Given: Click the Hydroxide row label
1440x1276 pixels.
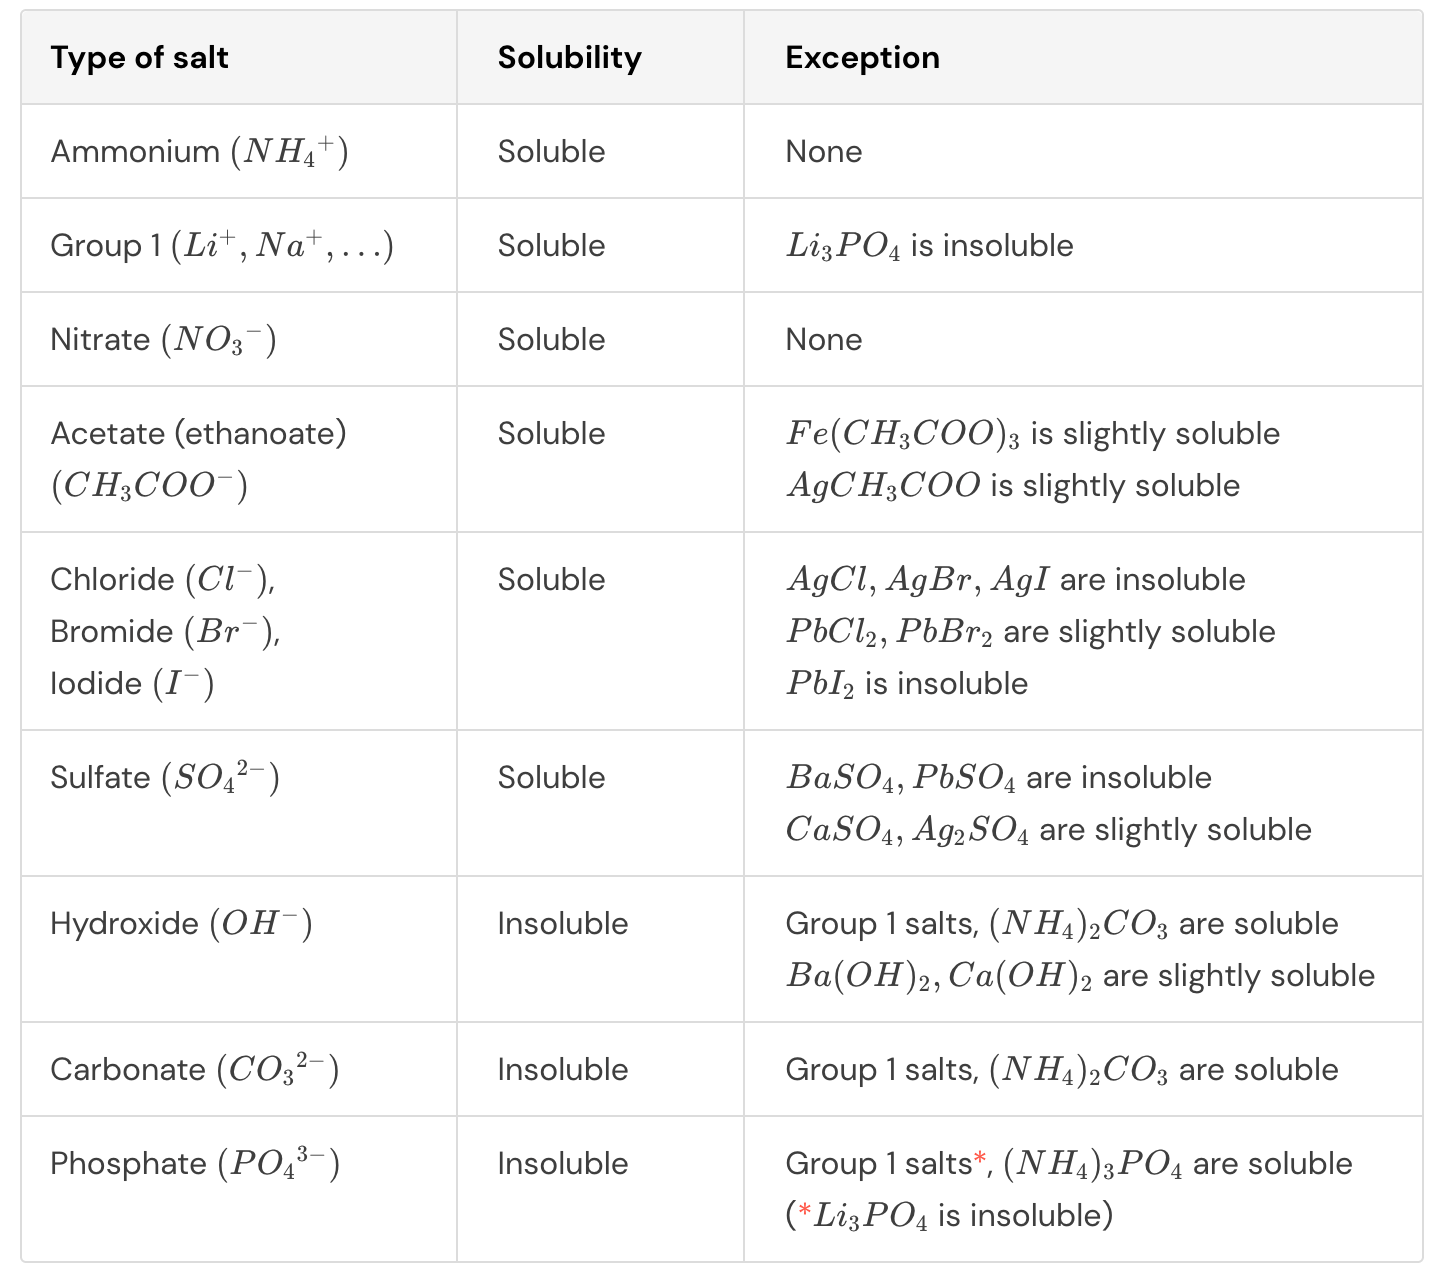Looking at the screenshot, I should pos(181,924).
